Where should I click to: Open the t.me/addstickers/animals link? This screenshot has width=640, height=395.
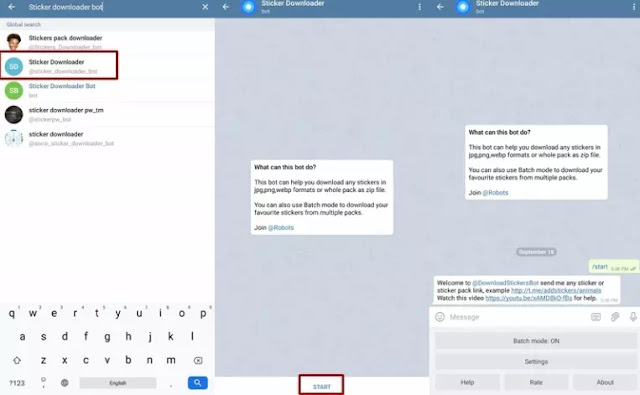[x=556, y=291]
